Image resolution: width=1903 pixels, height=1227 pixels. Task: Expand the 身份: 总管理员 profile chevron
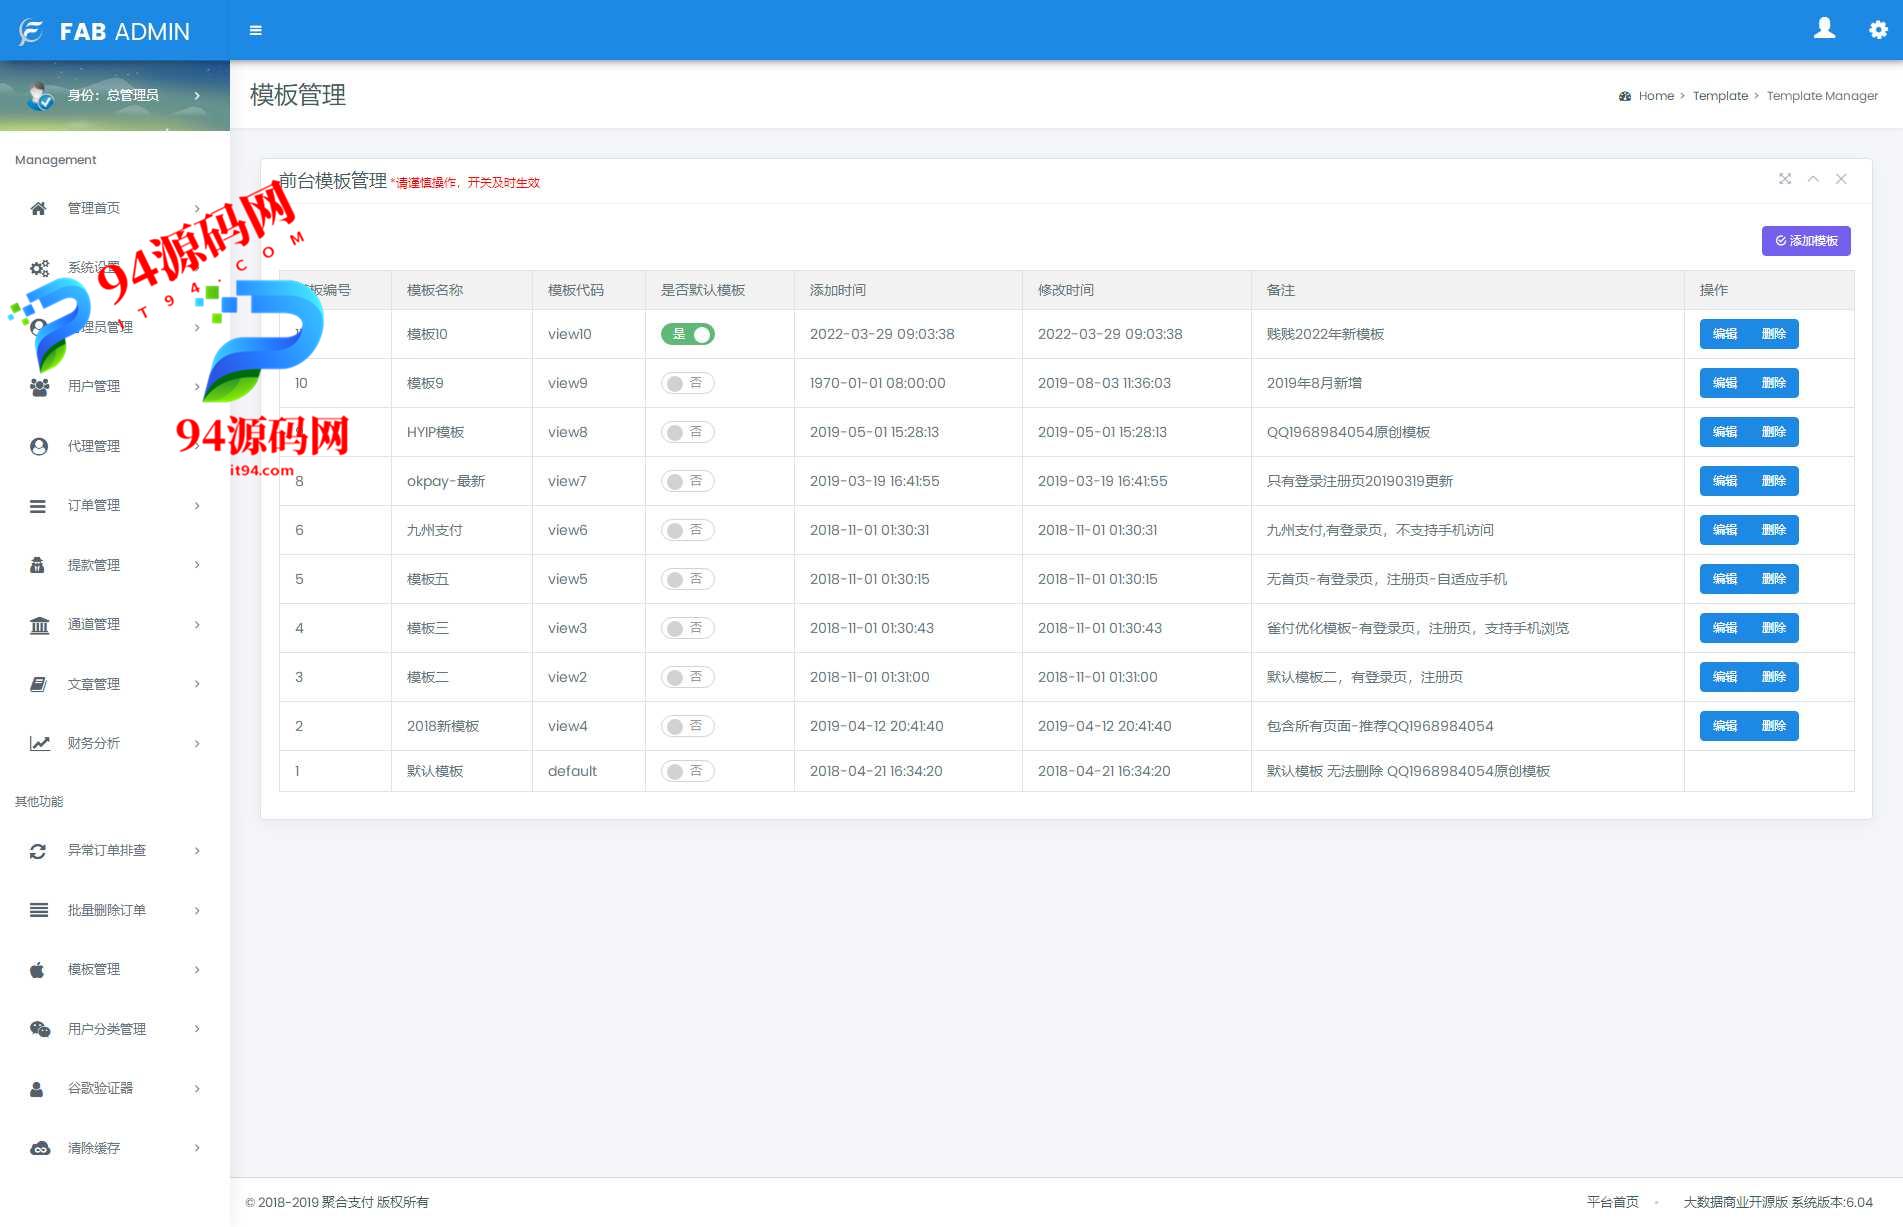click(x=197, y=96)
